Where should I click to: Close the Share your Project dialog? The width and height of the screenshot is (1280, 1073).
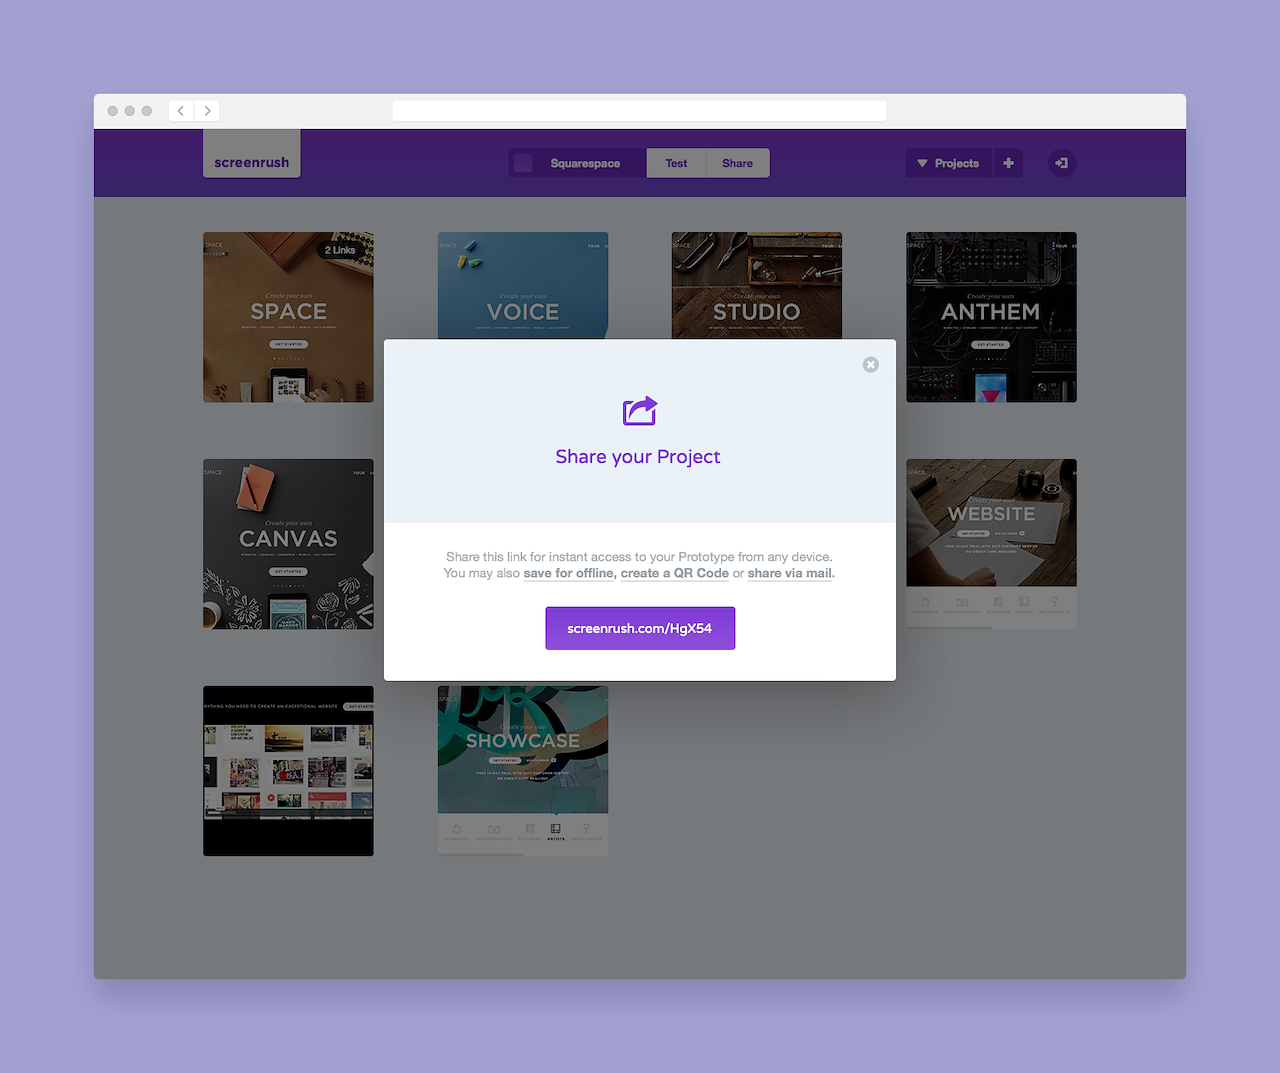pos(871,365)
